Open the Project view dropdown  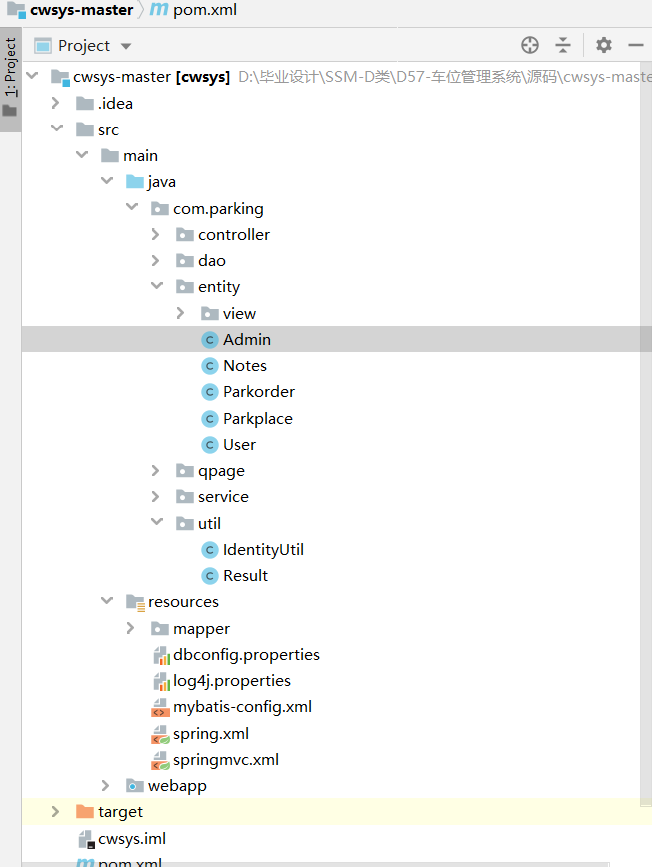tap(126, 46)
